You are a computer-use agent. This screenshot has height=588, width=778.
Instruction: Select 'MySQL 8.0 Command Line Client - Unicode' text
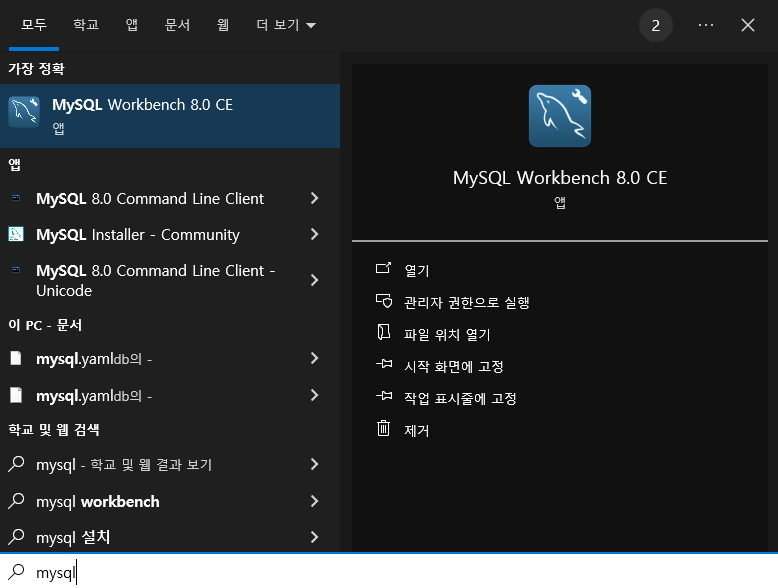point(155,280)
